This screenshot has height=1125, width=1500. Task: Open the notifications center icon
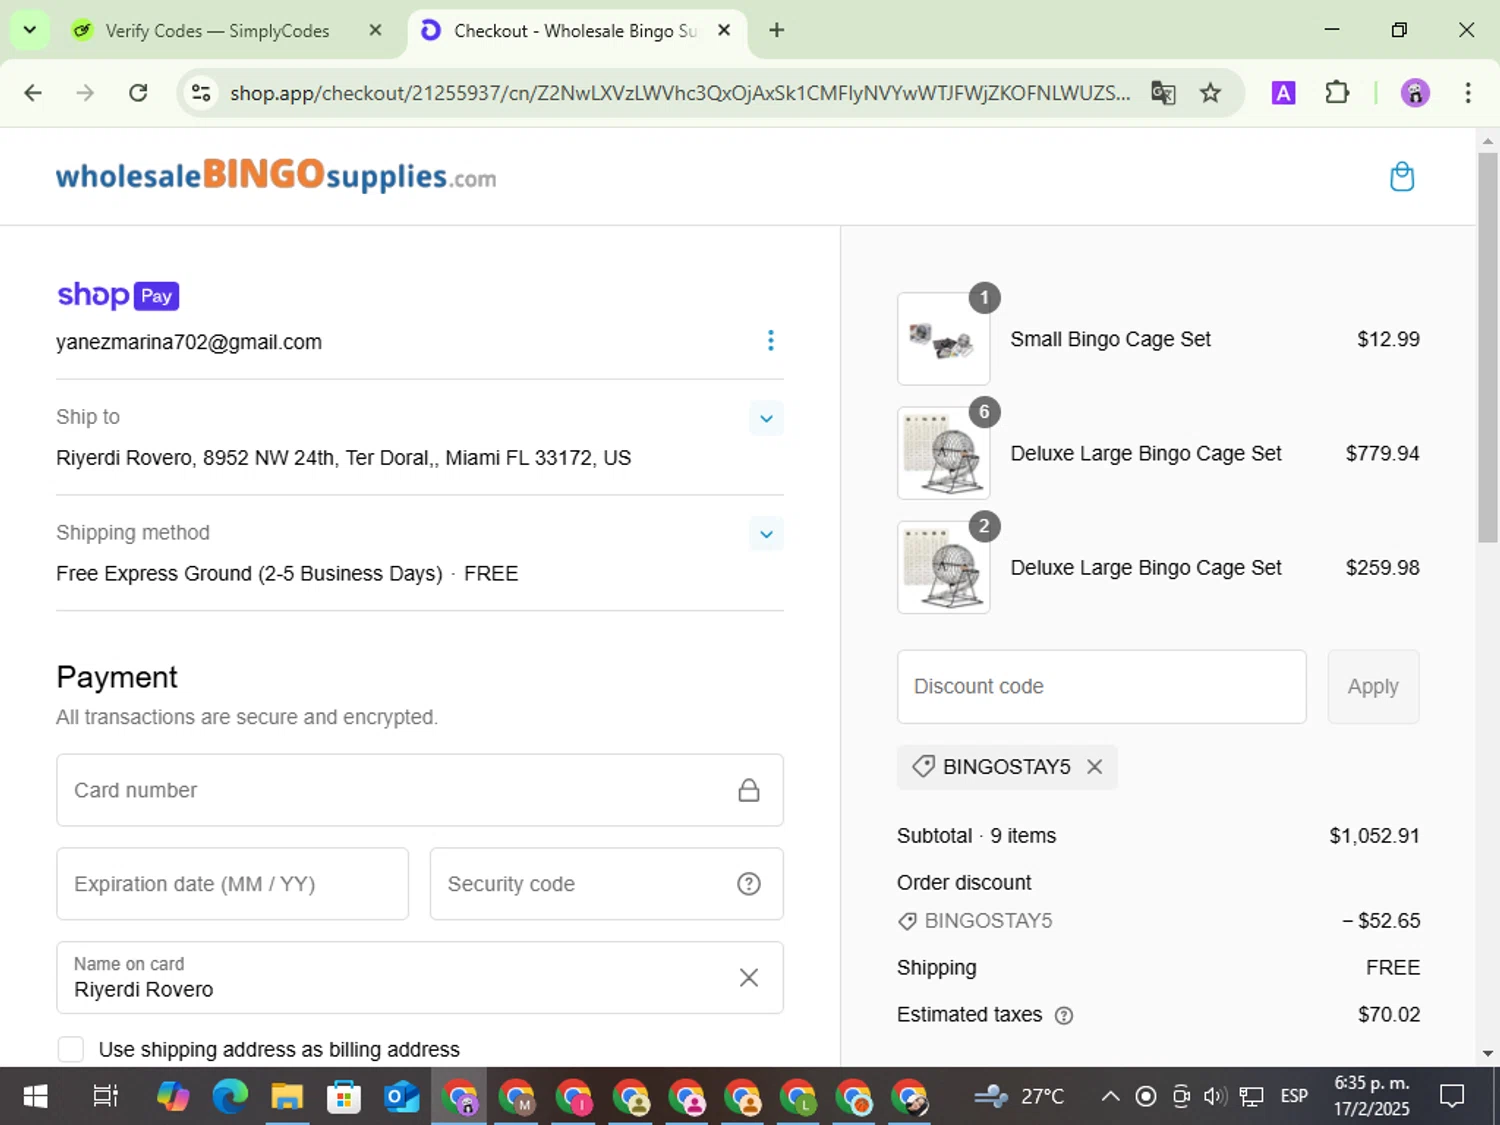click(1452, 1097)
